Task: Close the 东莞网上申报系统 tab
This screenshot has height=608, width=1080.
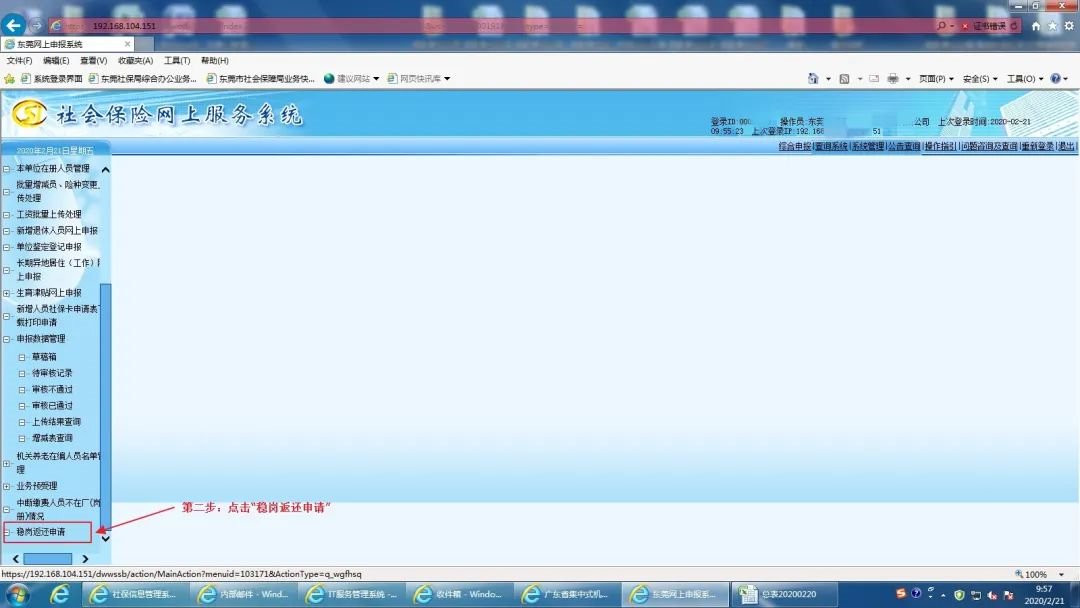Action: [x=127, y=44]
